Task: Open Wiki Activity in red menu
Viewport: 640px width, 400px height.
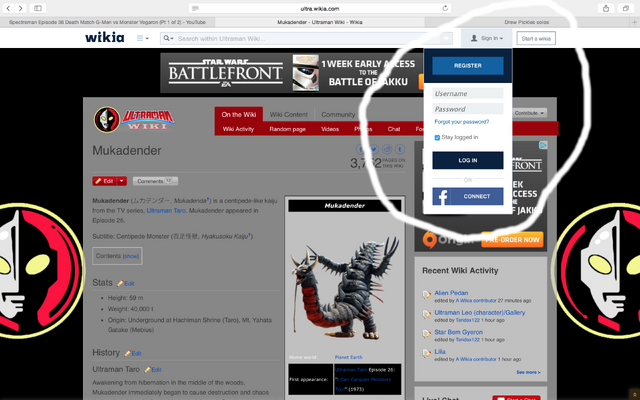Action: pos(238,129)
